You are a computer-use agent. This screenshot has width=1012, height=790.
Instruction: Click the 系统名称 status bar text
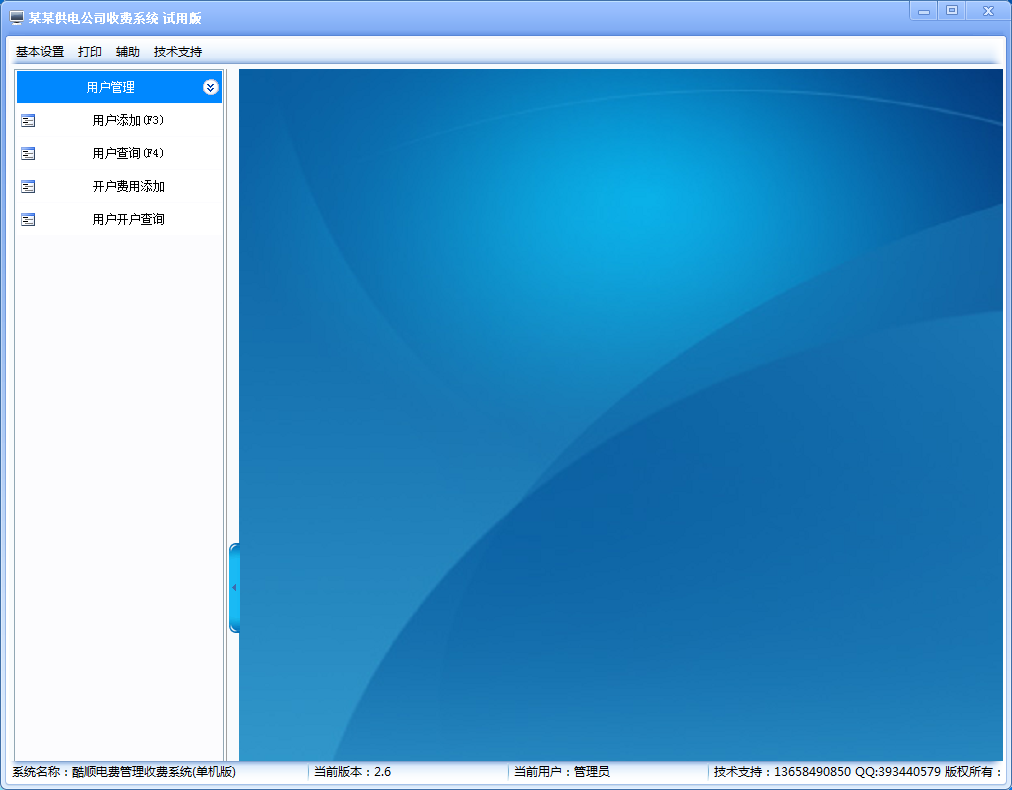pyautogui.click(x=124, y=772)
